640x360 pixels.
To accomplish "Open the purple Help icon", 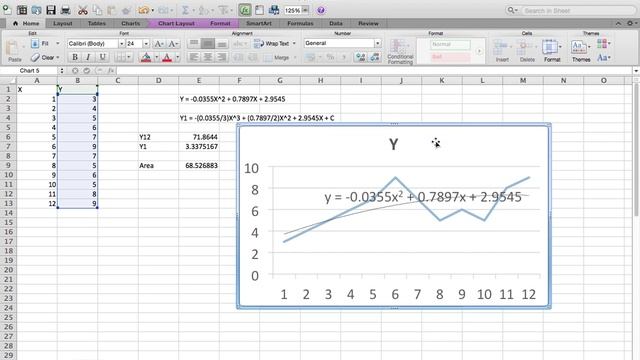I will pos(321,10).
